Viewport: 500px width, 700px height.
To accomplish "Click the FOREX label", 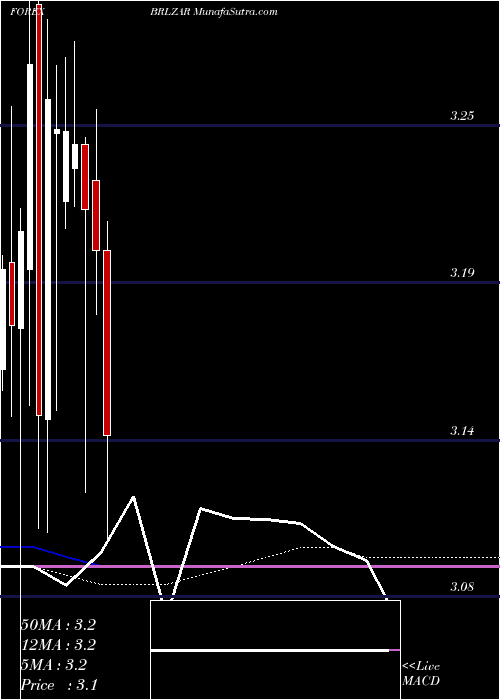I will click(27, 12).
